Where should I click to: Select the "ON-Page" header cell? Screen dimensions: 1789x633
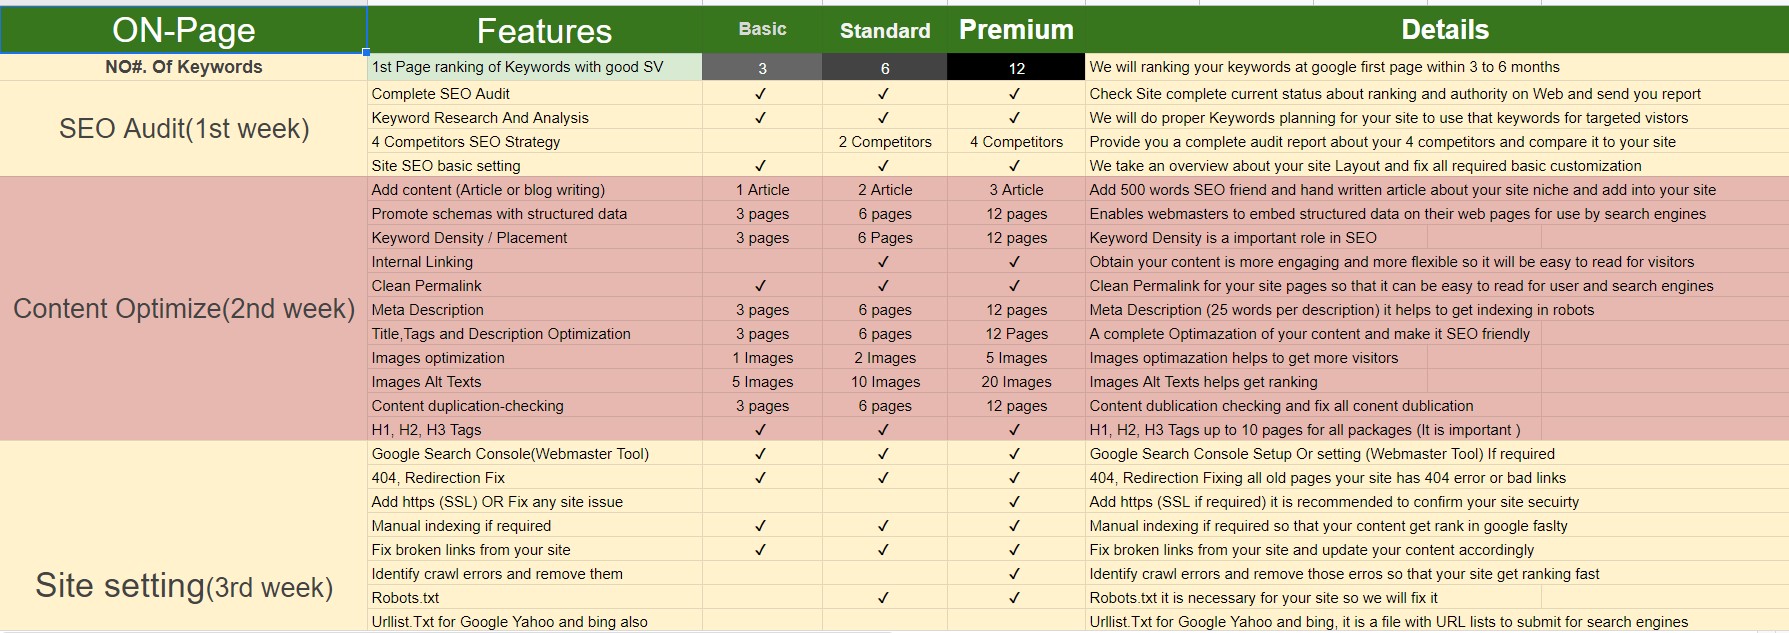(184, 30)
